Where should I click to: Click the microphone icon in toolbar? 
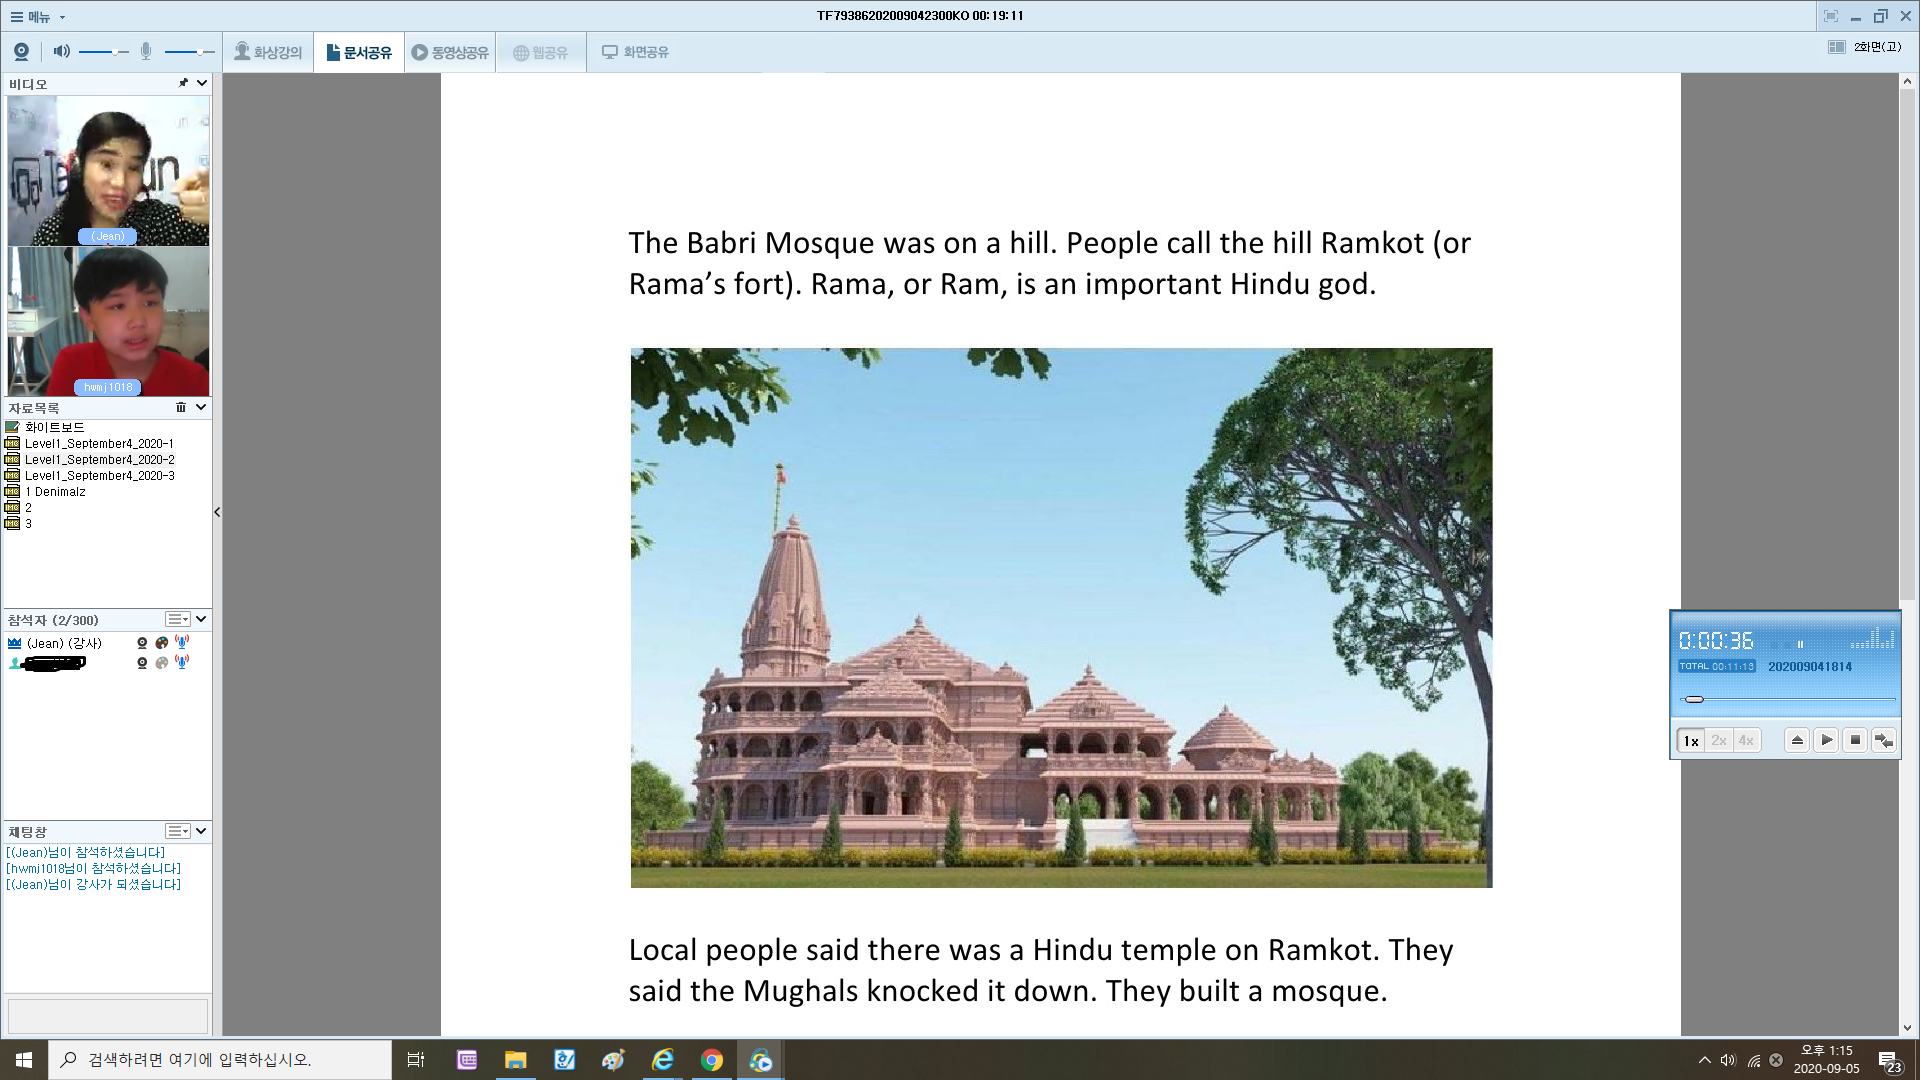click(146, 51)
